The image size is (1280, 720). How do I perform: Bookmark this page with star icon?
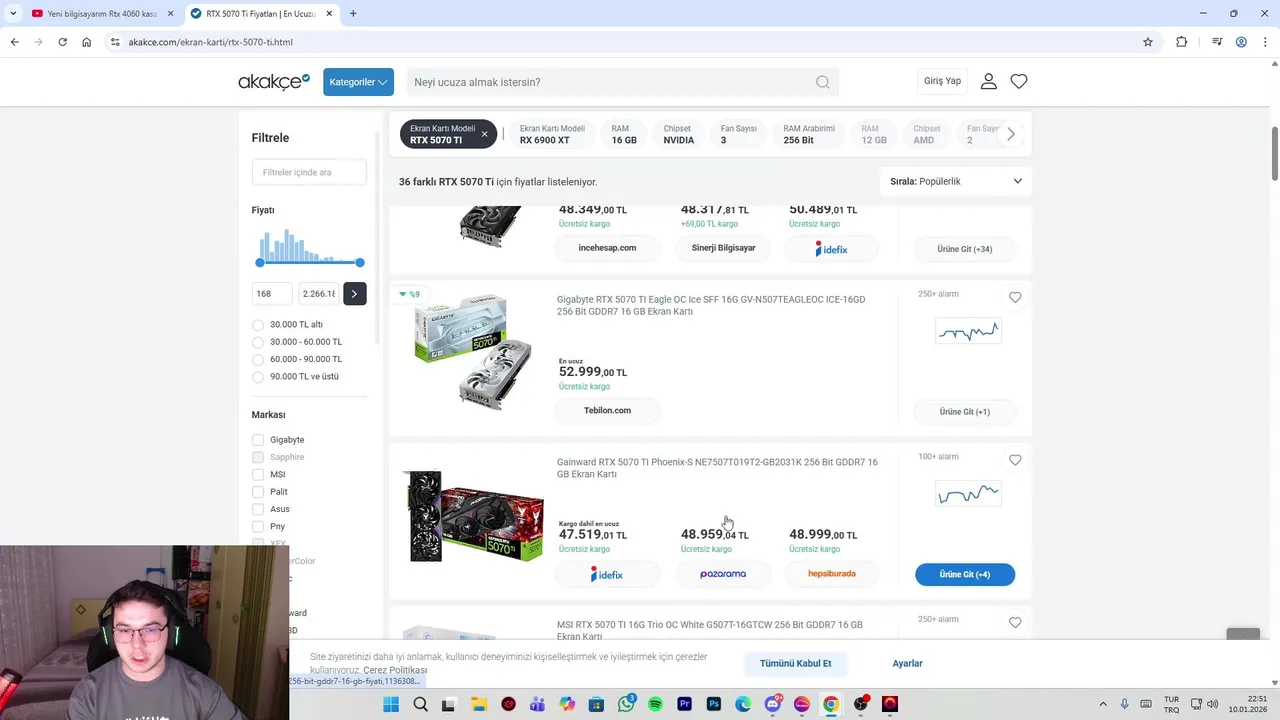tap(1148, 42)
